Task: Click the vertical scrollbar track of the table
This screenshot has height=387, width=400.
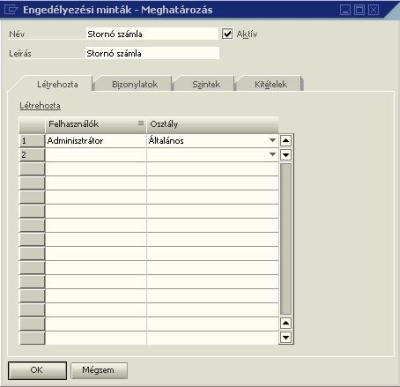Action: click(286, 239)
